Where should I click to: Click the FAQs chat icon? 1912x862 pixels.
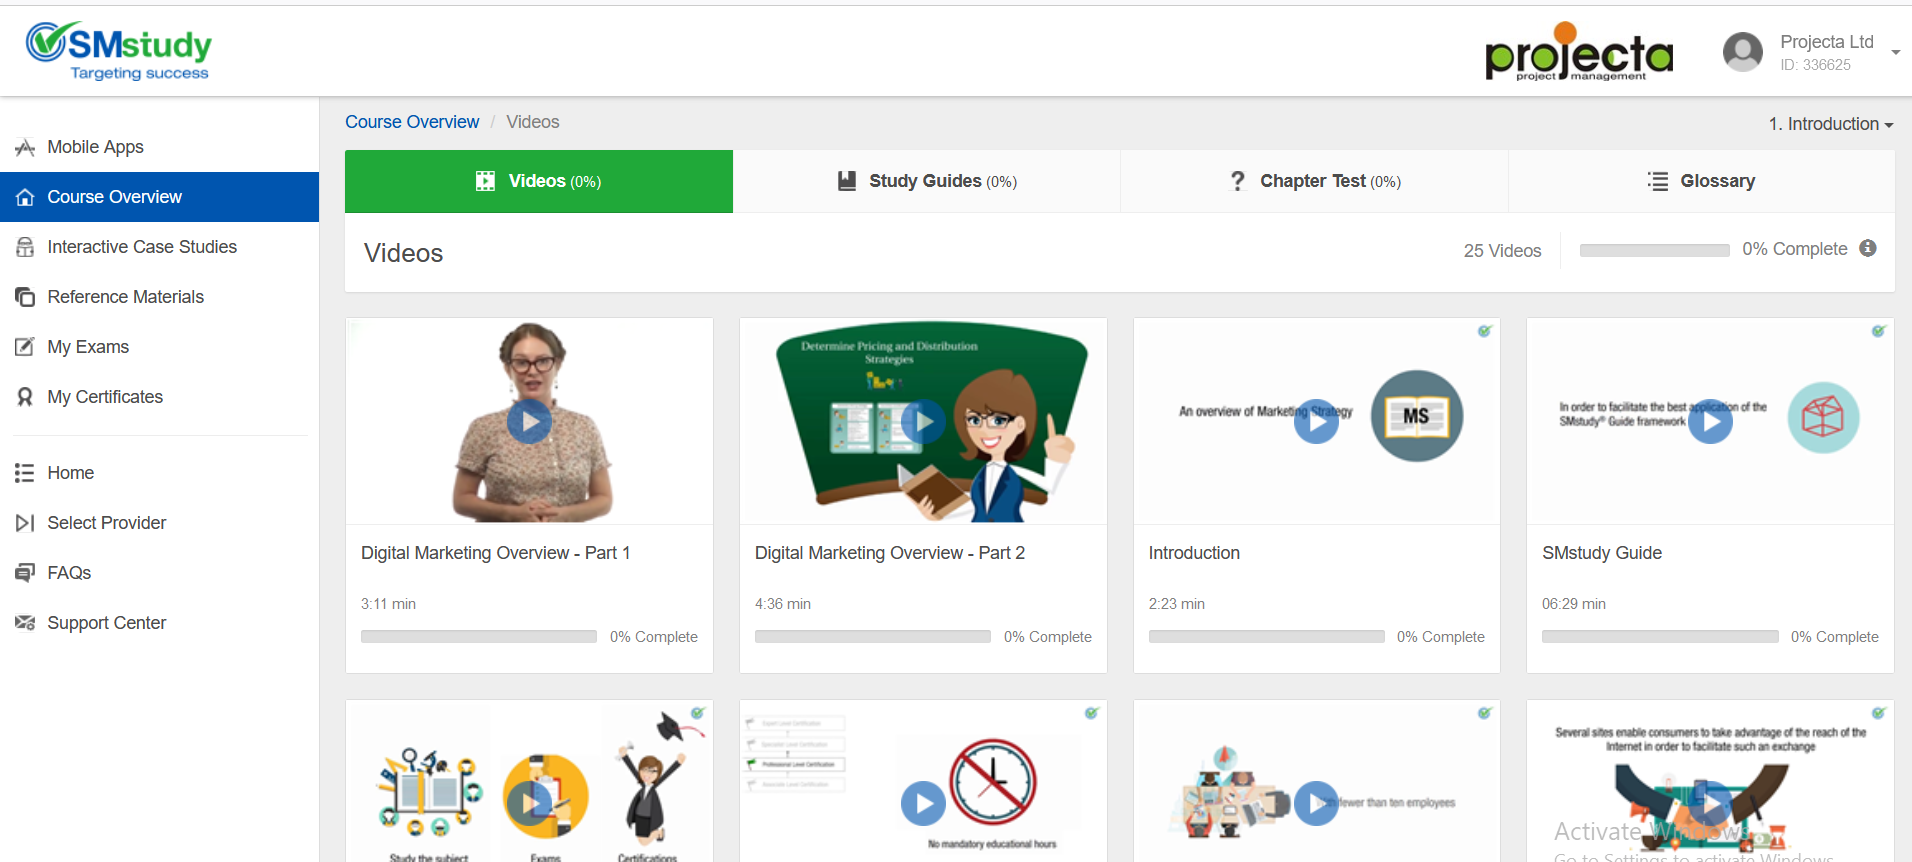(25, 573)
